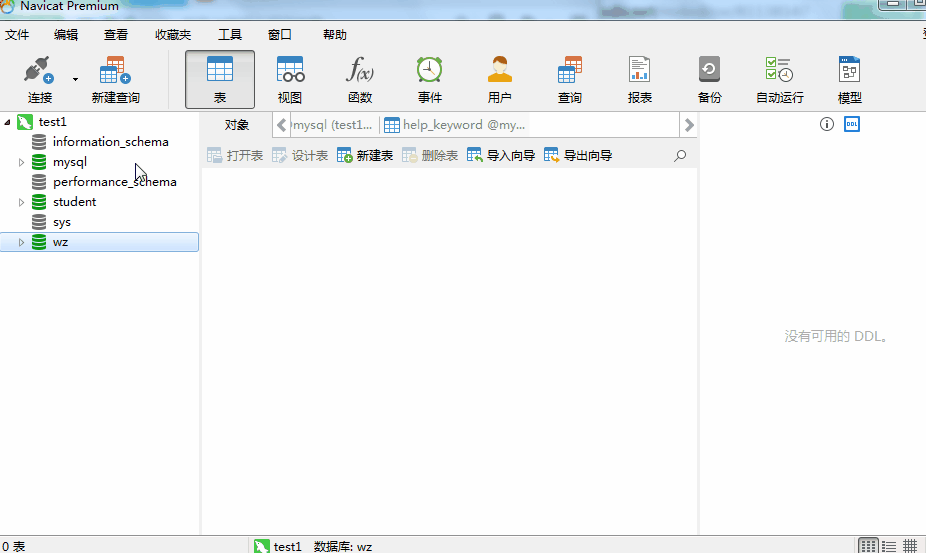Switch to the plain list view in the status bar
Viewport: 926px width, 553px height.
point(889,546)
